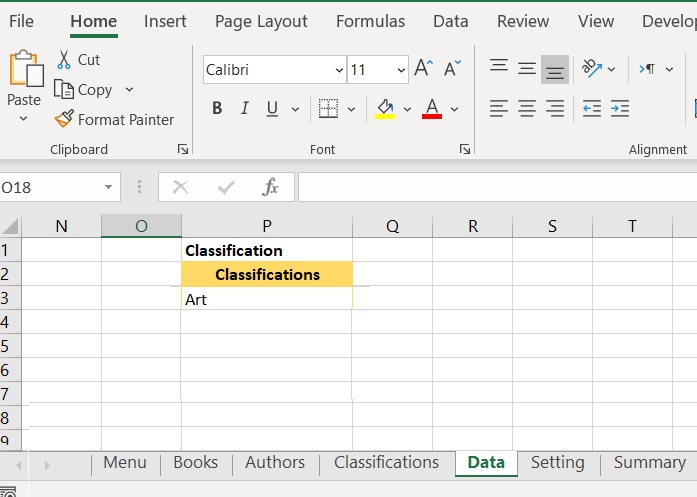Apply center horizontal alignment
The image size is (697, 497).
527,109
